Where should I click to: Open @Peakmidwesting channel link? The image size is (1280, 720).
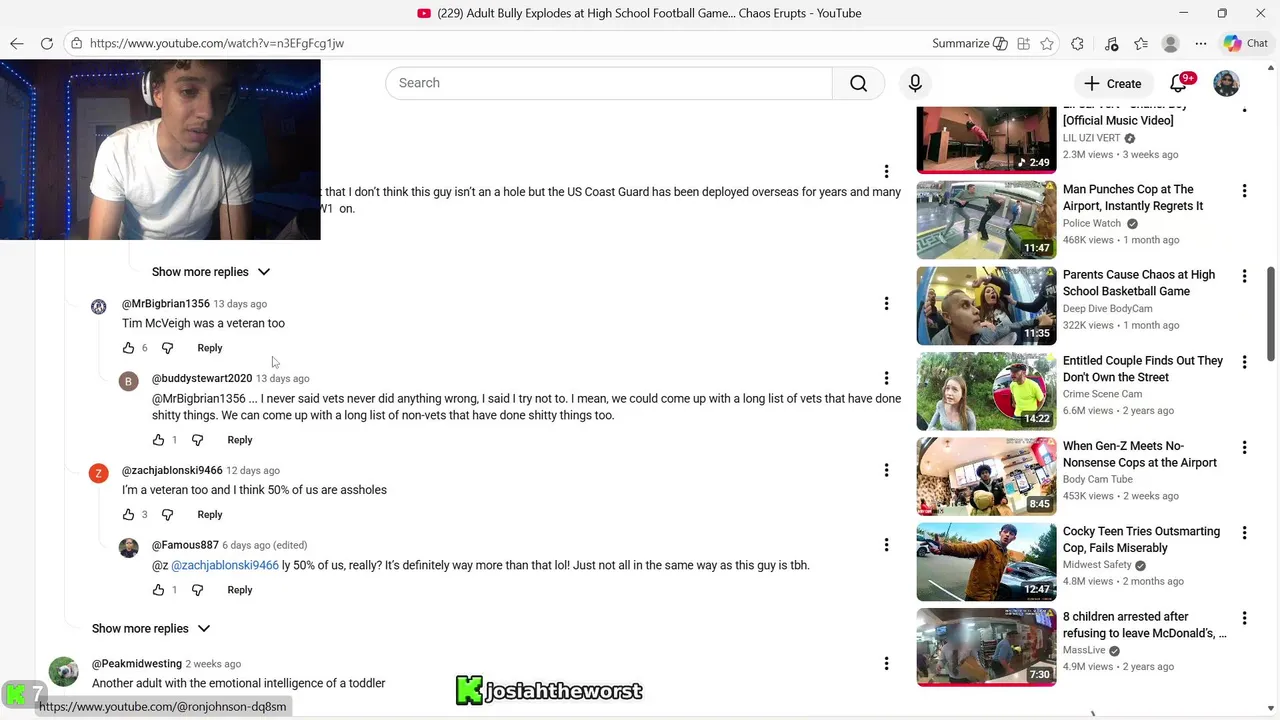[x=137, y=664]
